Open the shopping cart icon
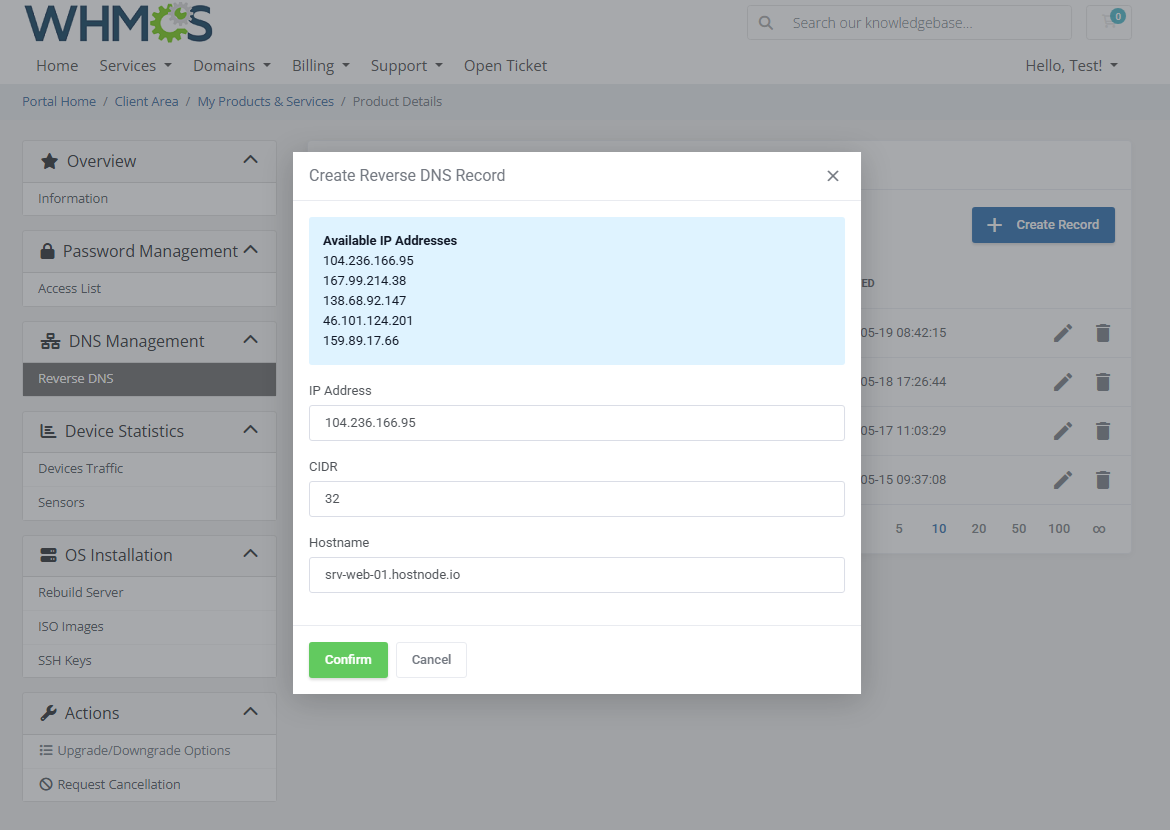Image resolution: width=1170 pixels, height=830 pixels. click(1109, 22)
